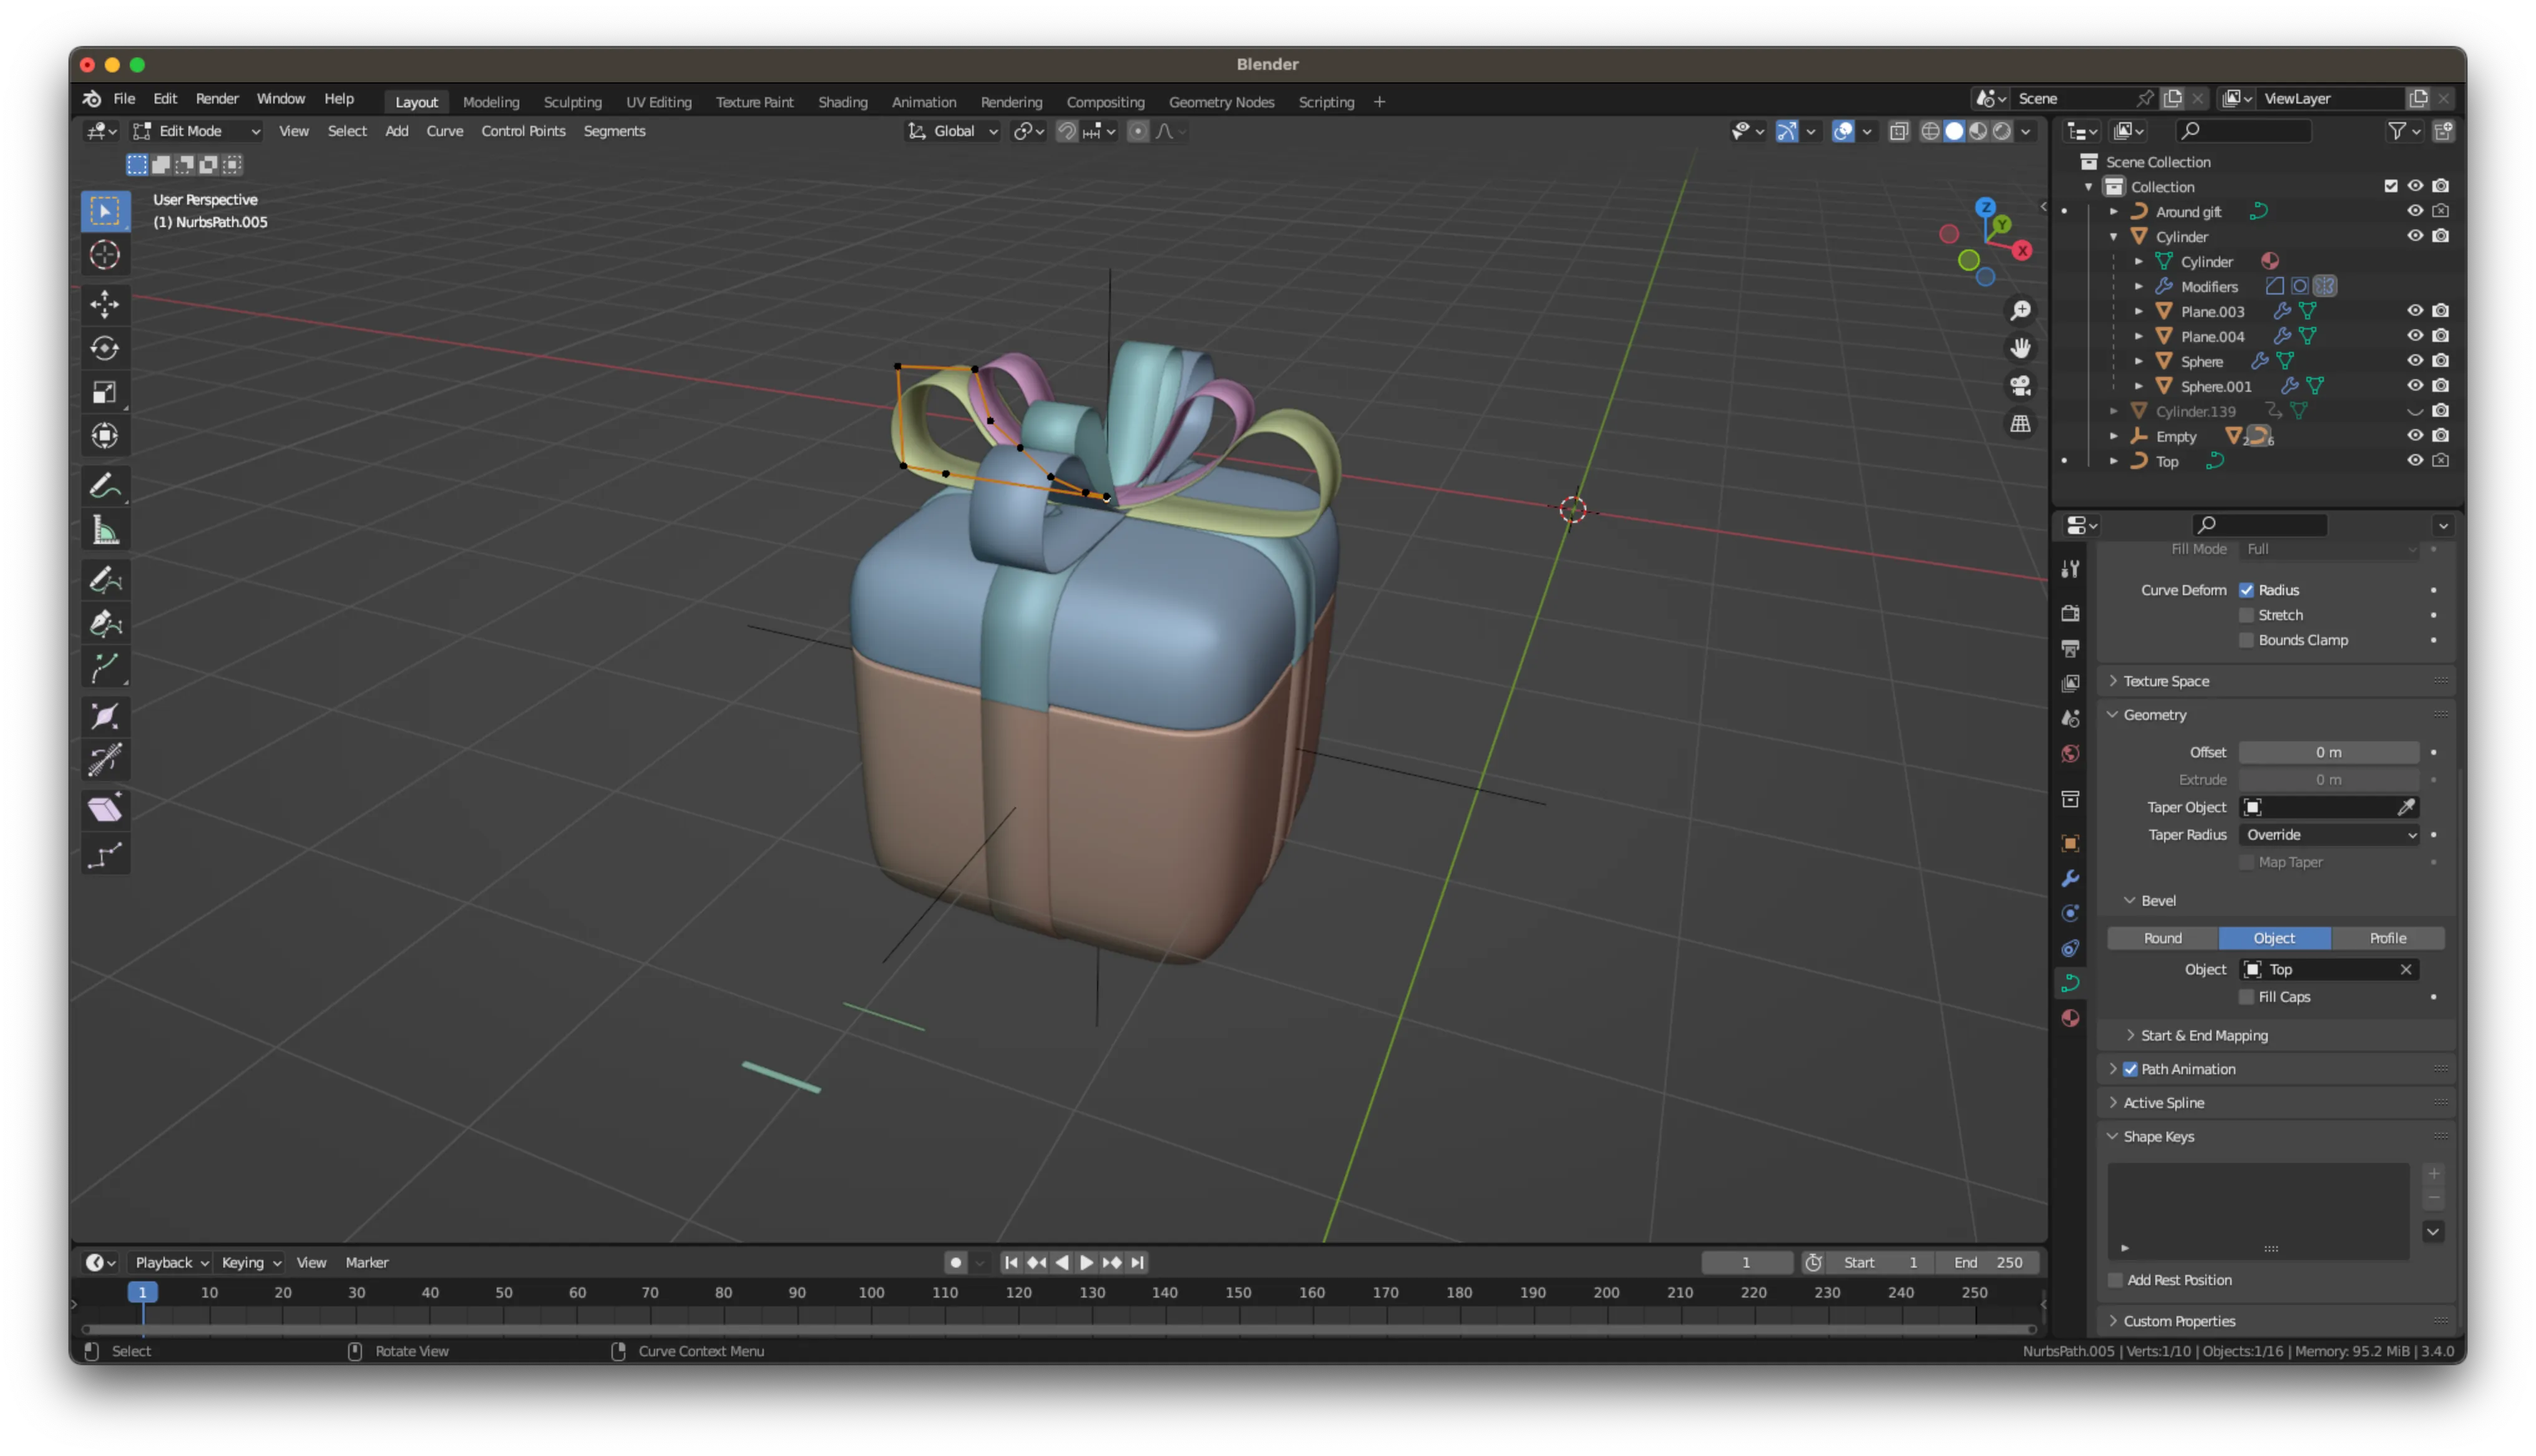This screenshot has width=2536, height=1456.
Task: Open the Edit Mode dropdown
Action: point(197,131)
